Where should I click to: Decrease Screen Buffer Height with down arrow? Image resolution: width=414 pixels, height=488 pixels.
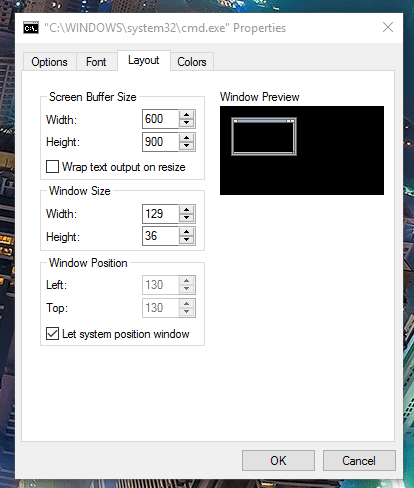tap(186, 146)
